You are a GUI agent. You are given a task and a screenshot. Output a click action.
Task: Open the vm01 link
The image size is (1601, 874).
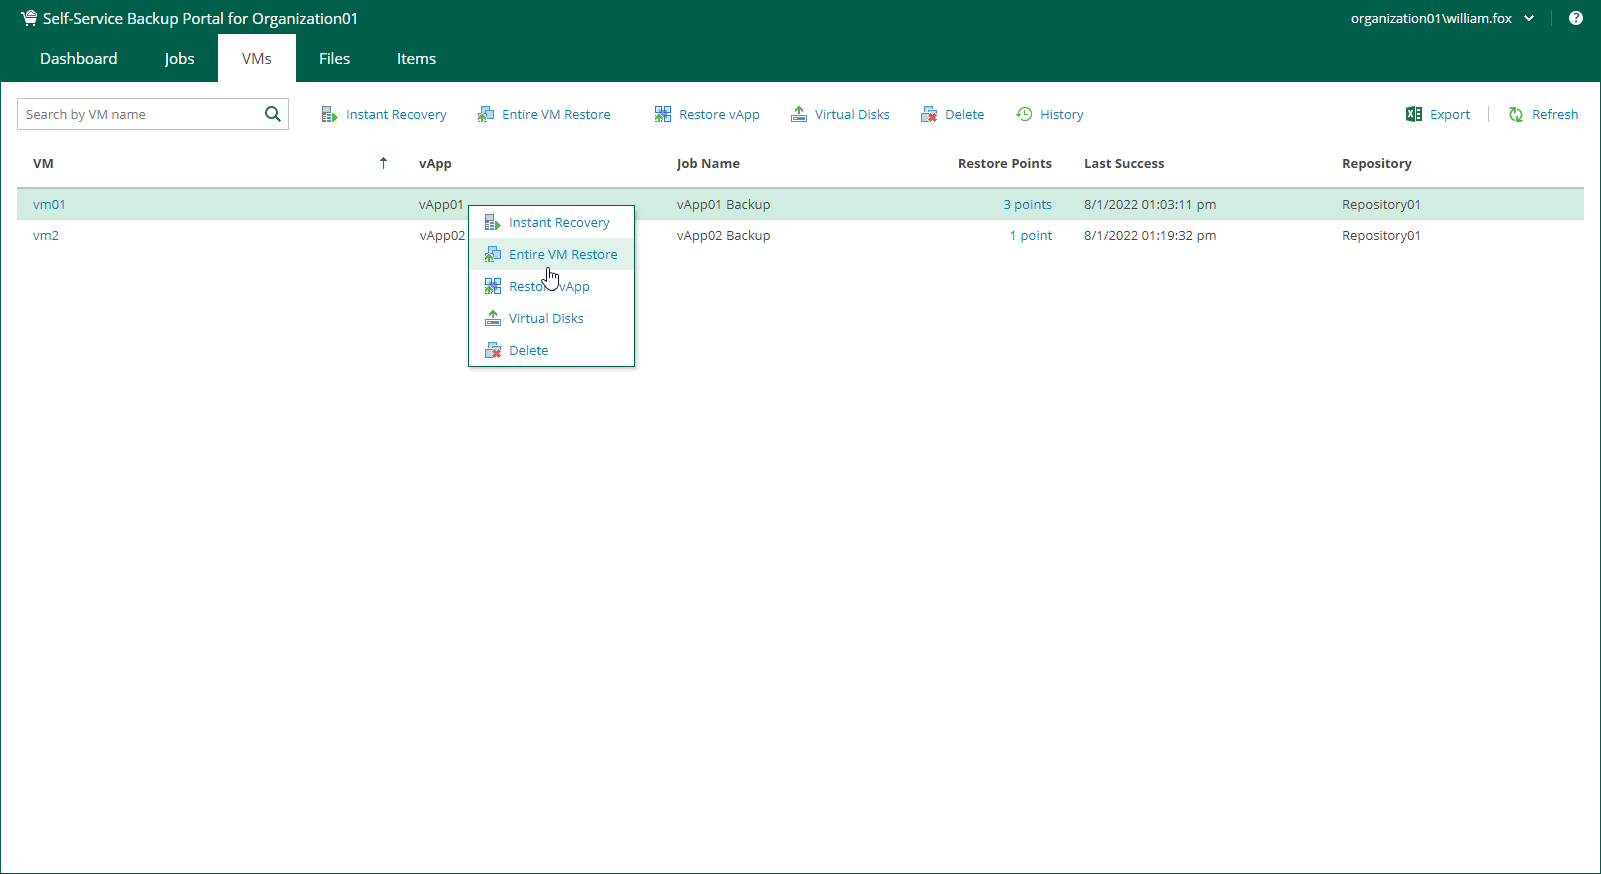(49, 204)
